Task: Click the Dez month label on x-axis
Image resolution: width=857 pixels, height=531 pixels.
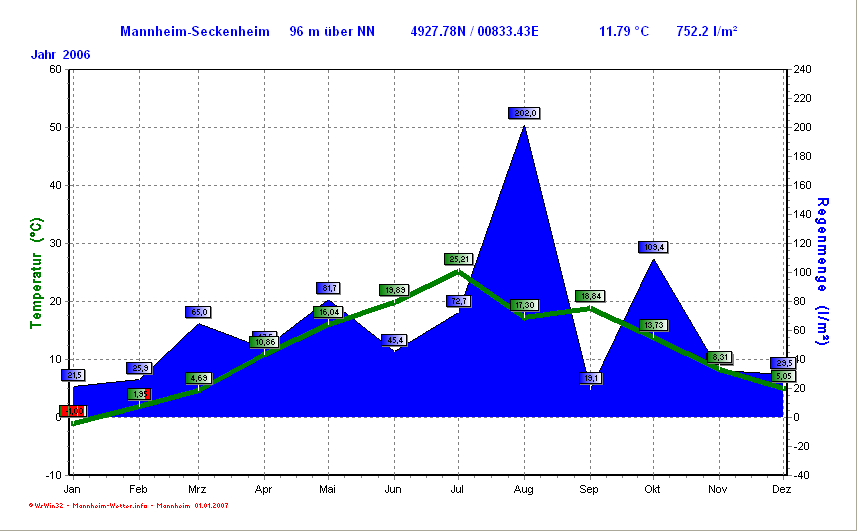Action: (782, 490)
